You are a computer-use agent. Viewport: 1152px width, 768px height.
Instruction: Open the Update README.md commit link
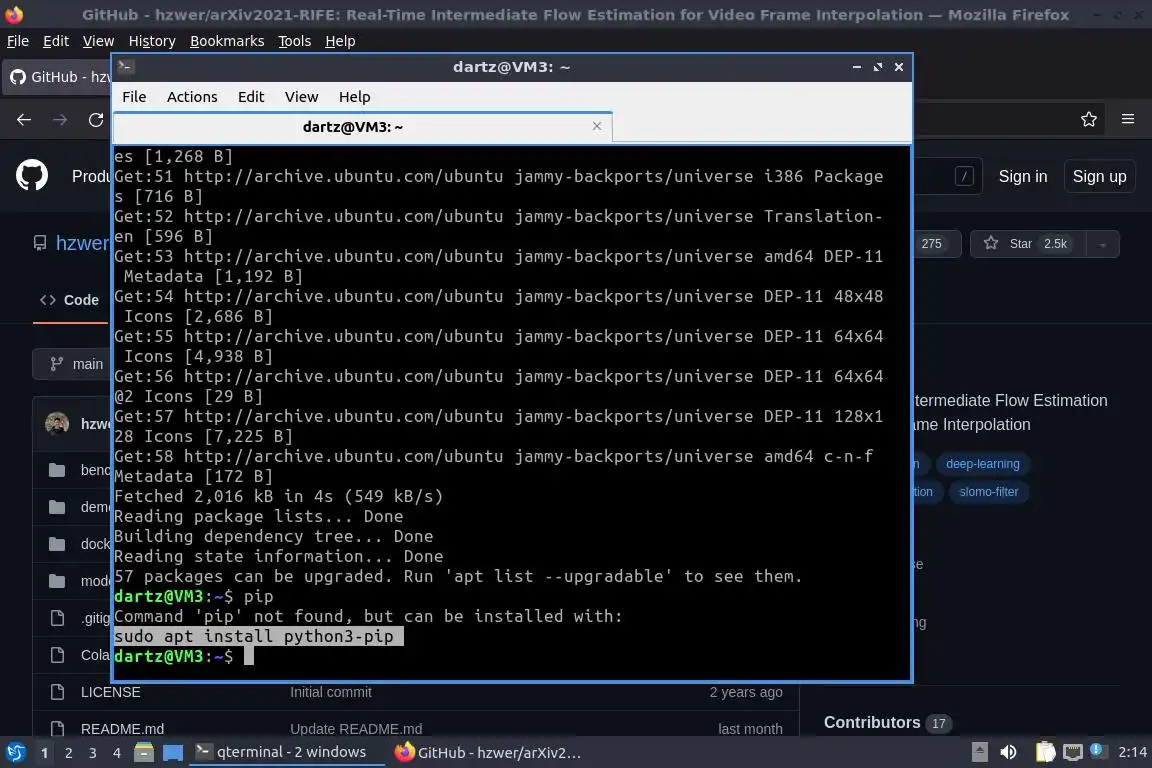click(356, 729)
